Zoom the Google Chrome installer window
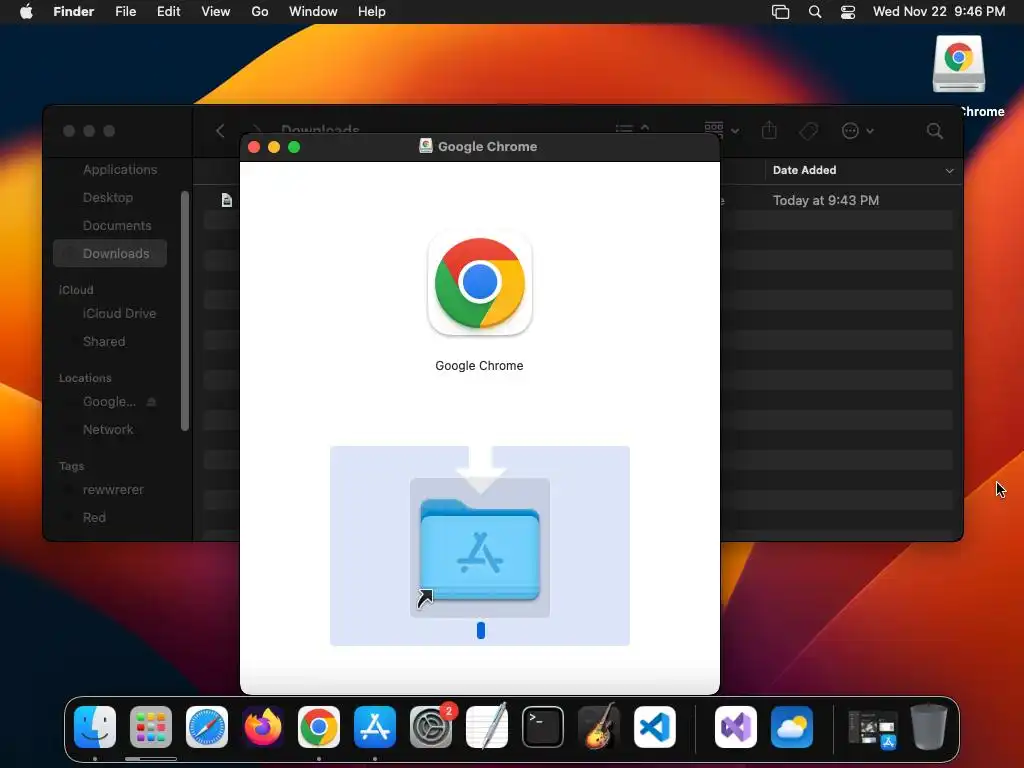This screenshot has height=768, width=1024. [294, 147]
